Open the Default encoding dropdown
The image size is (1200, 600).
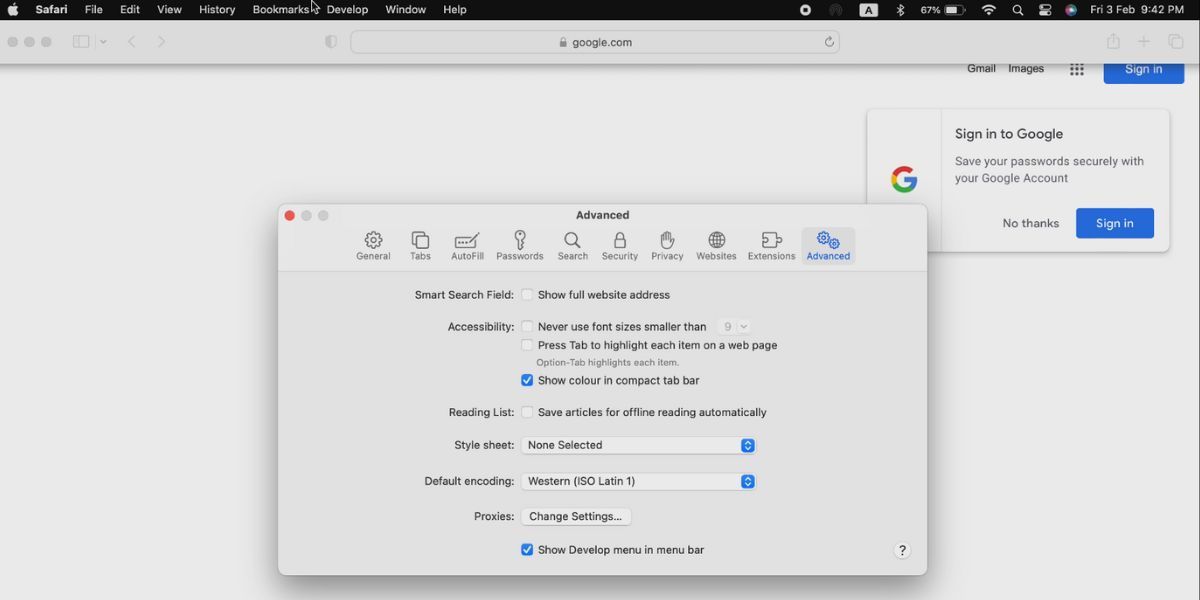(638, 481)
